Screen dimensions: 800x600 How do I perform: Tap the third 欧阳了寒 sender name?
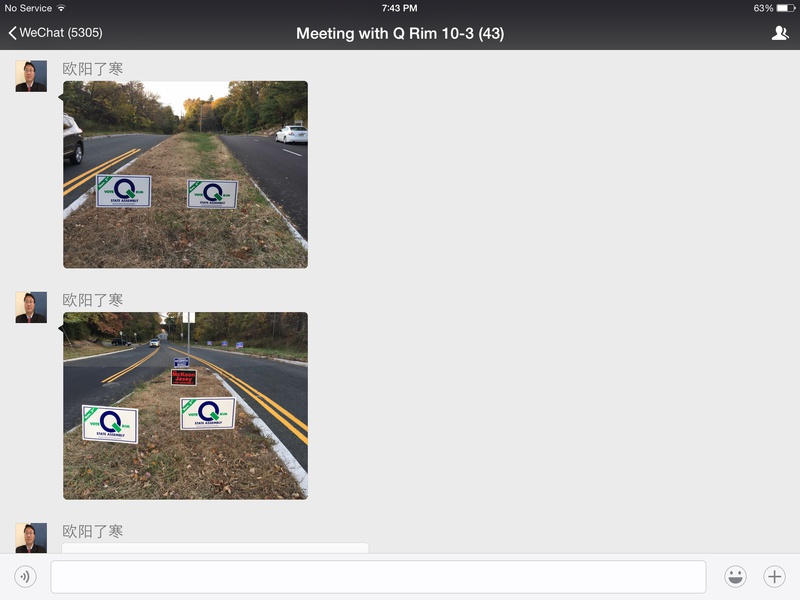tap(92, 531)
